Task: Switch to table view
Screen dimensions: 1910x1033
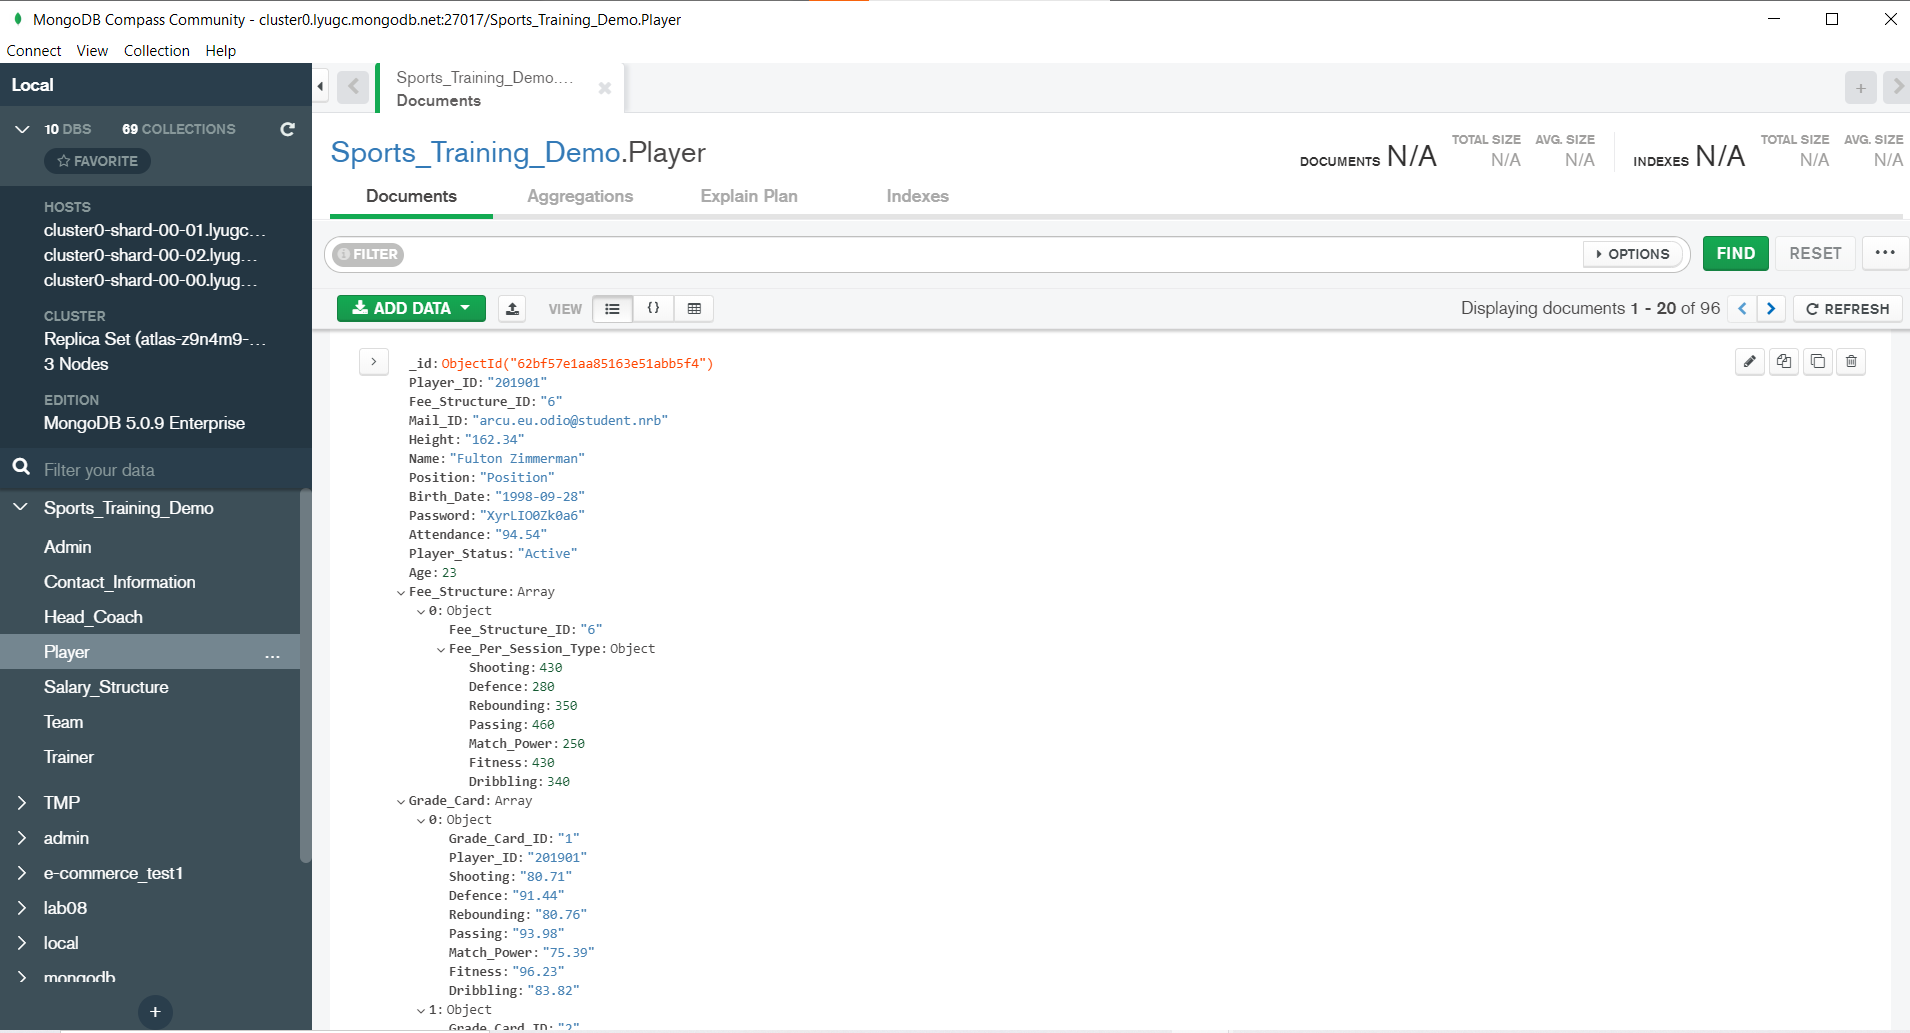Action: 694,309
